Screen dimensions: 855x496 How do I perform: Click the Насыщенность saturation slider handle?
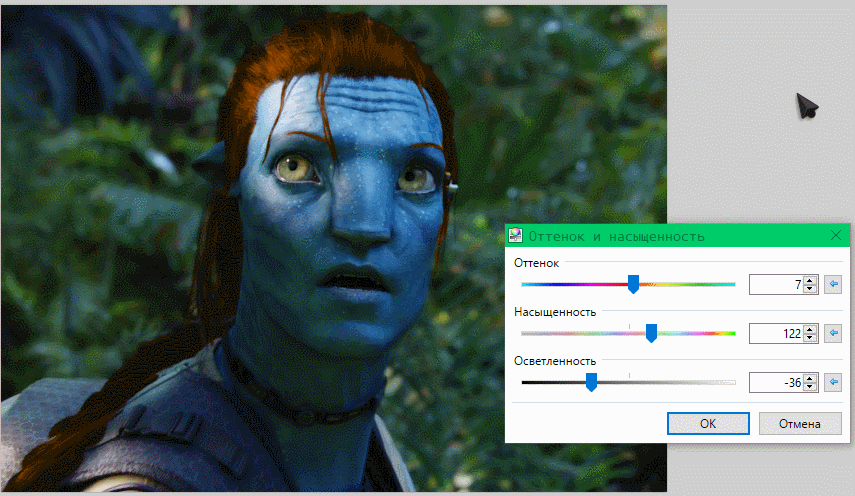[651, 333]
